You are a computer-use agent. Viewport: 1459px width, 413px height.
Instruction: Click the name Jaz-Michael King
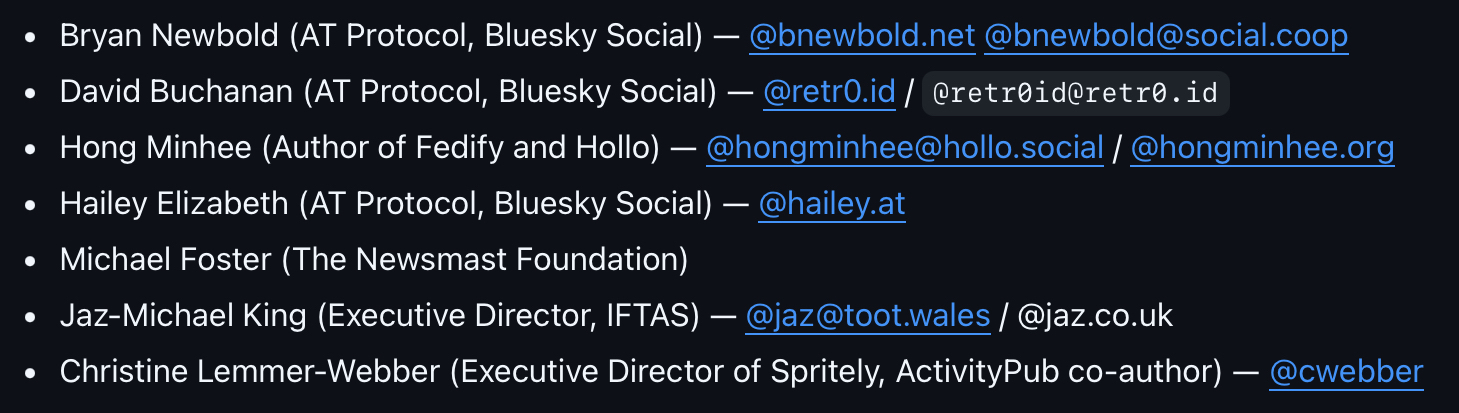tap(183, 316)
